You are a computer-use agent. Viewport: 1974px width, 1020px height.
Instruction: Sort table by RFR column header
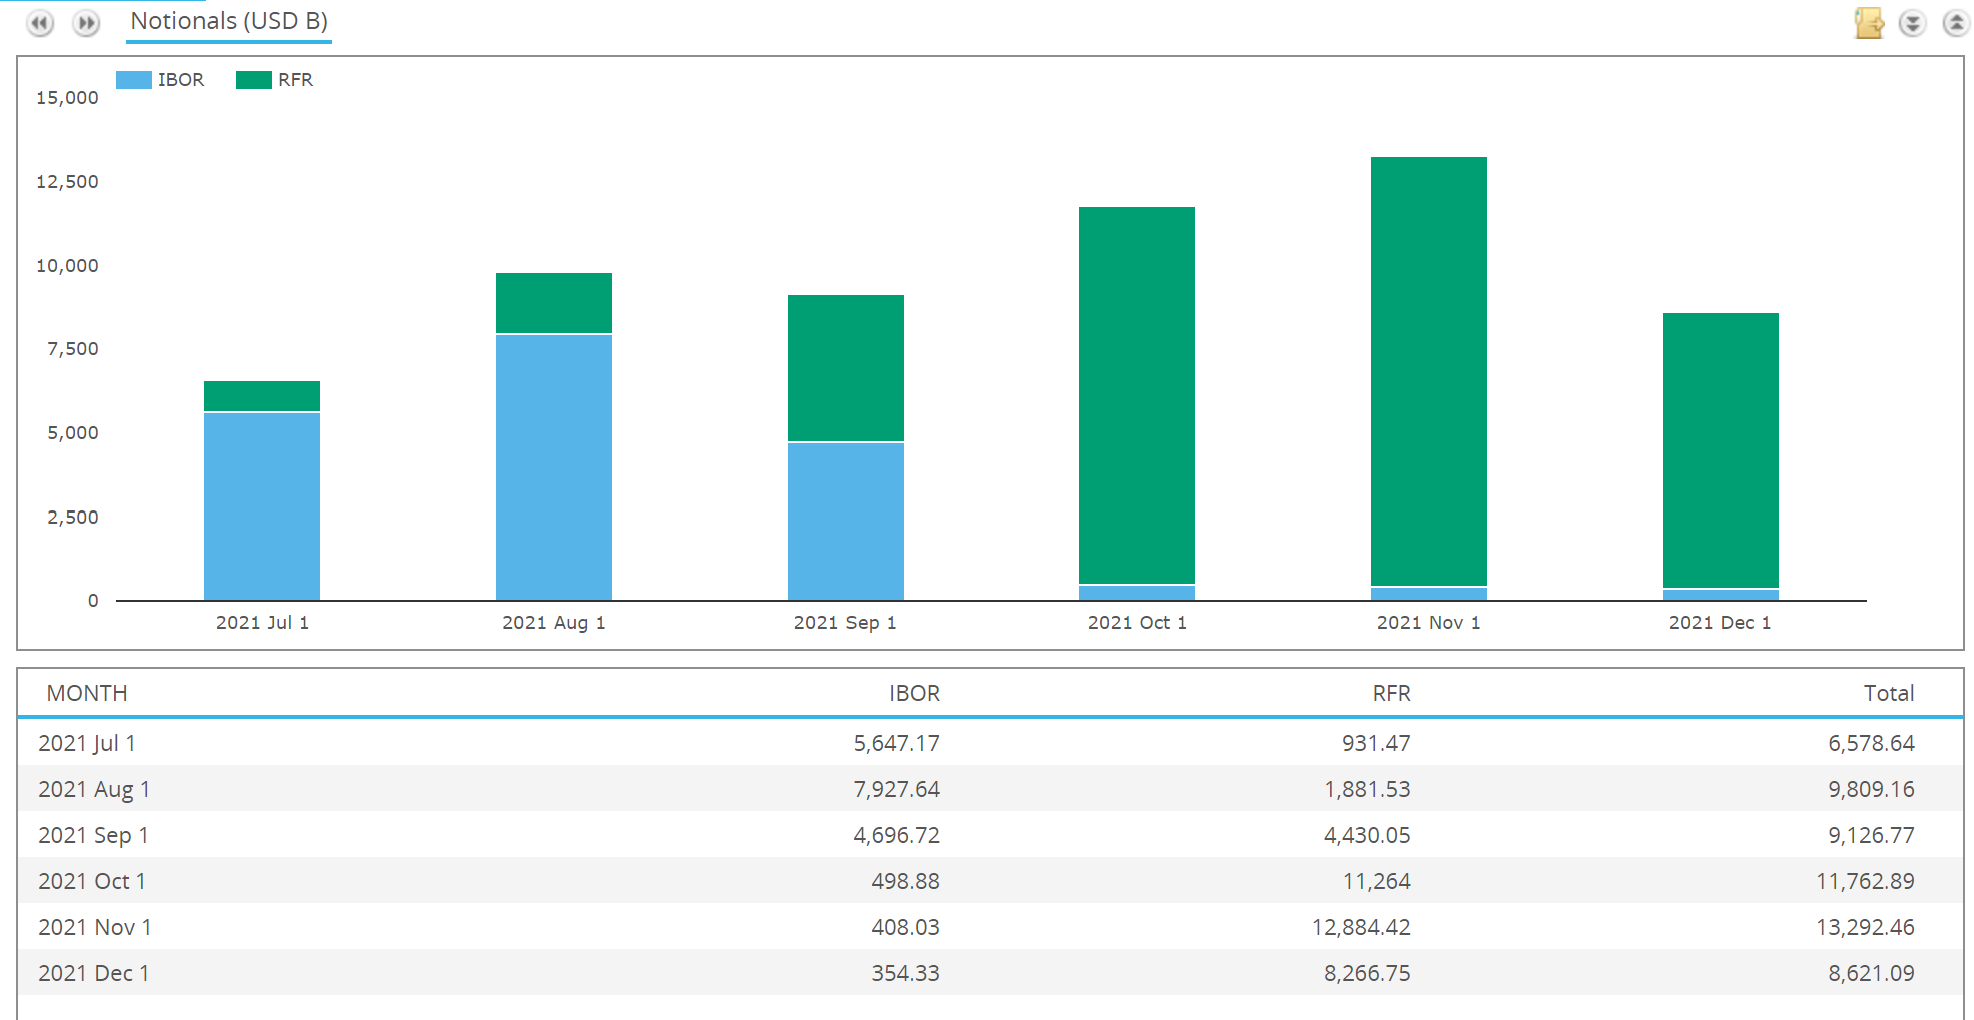click(x=1391, y=693)
